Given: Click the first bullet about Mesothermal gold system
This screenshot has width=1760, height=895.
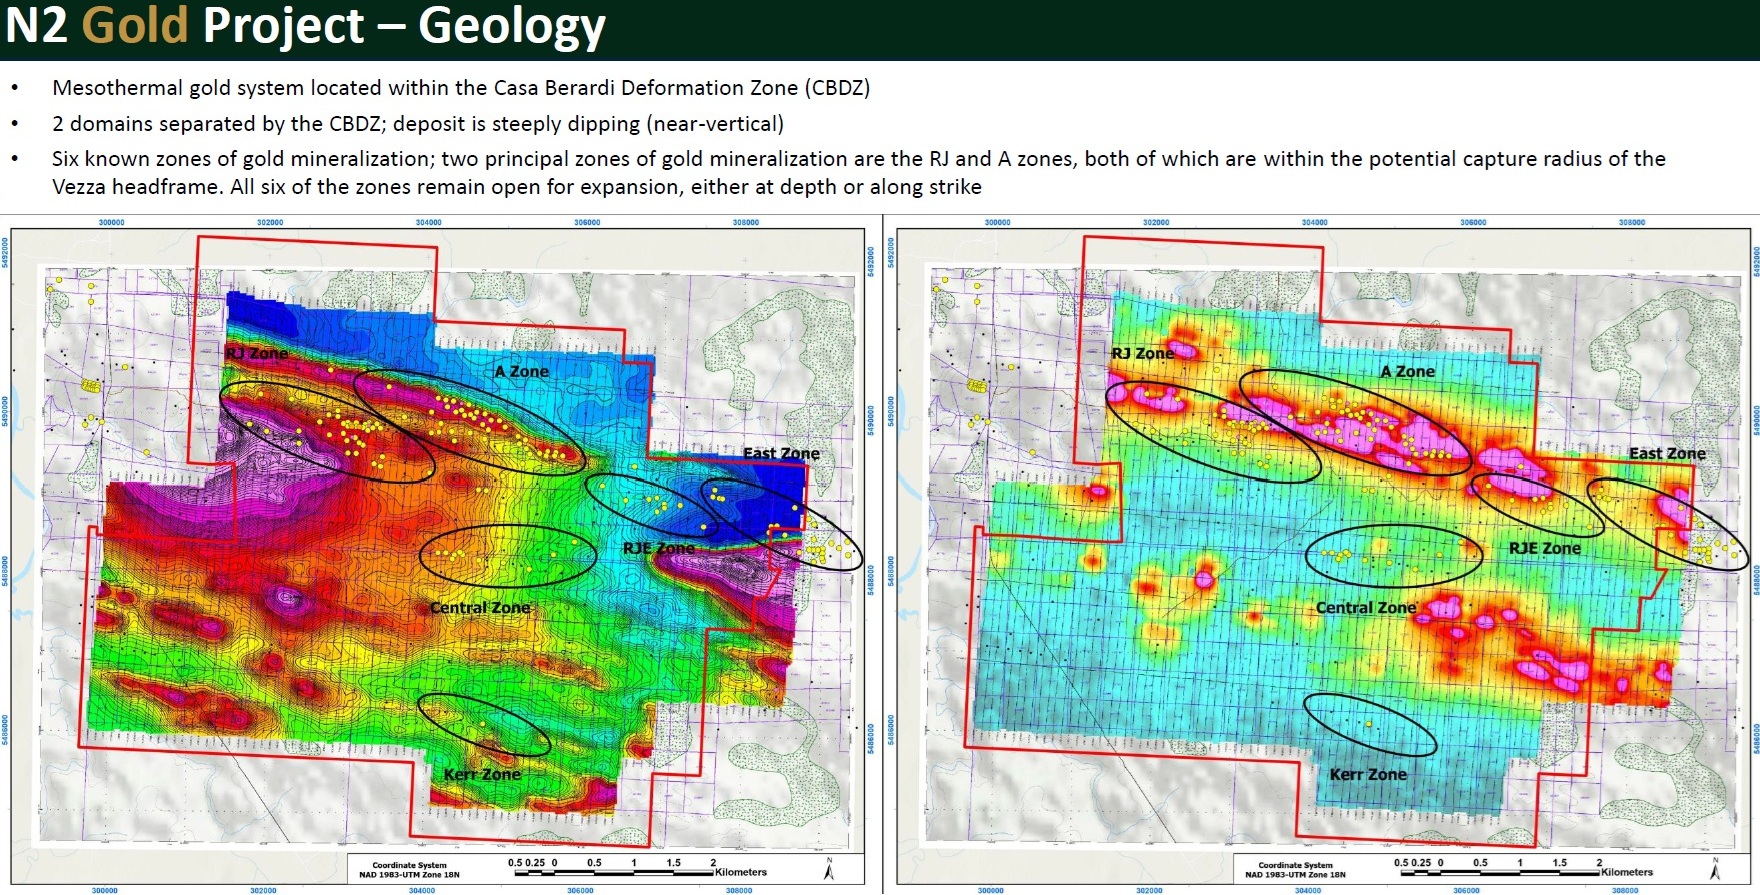Looking at the screenshot, I should tap(461, 88).
